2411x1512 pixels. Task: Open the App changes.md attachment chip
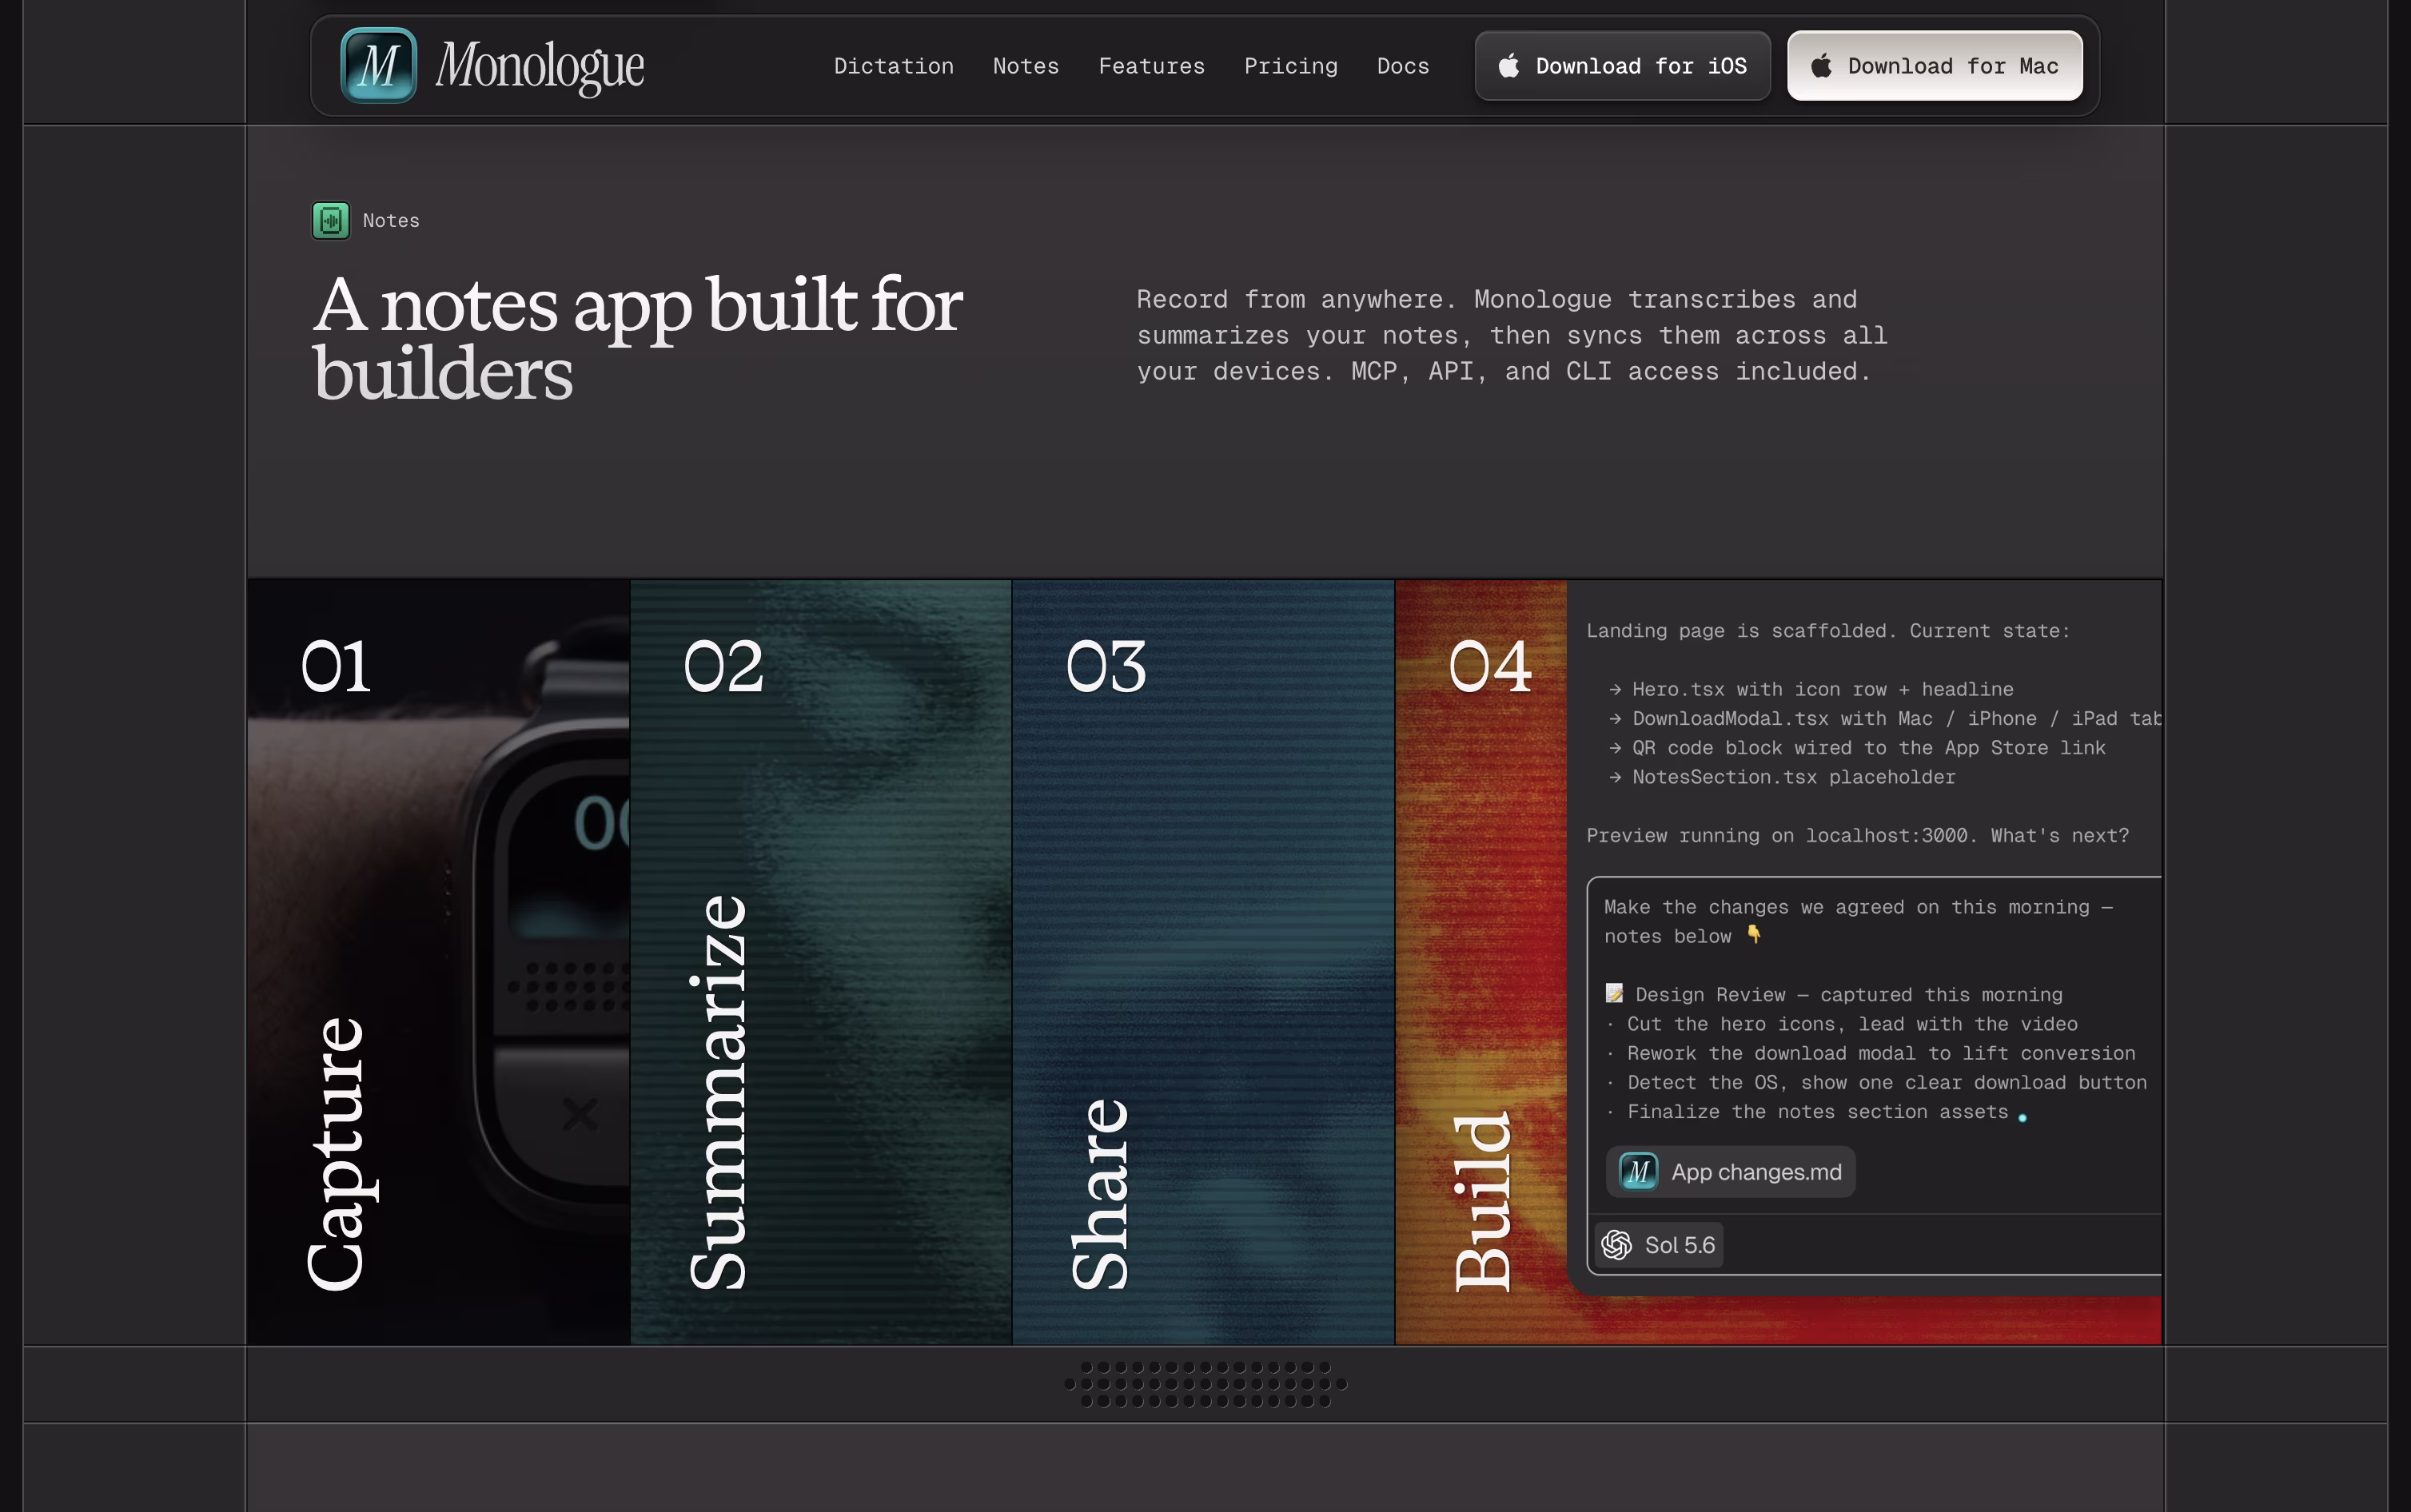[x=1730, y=1172]
